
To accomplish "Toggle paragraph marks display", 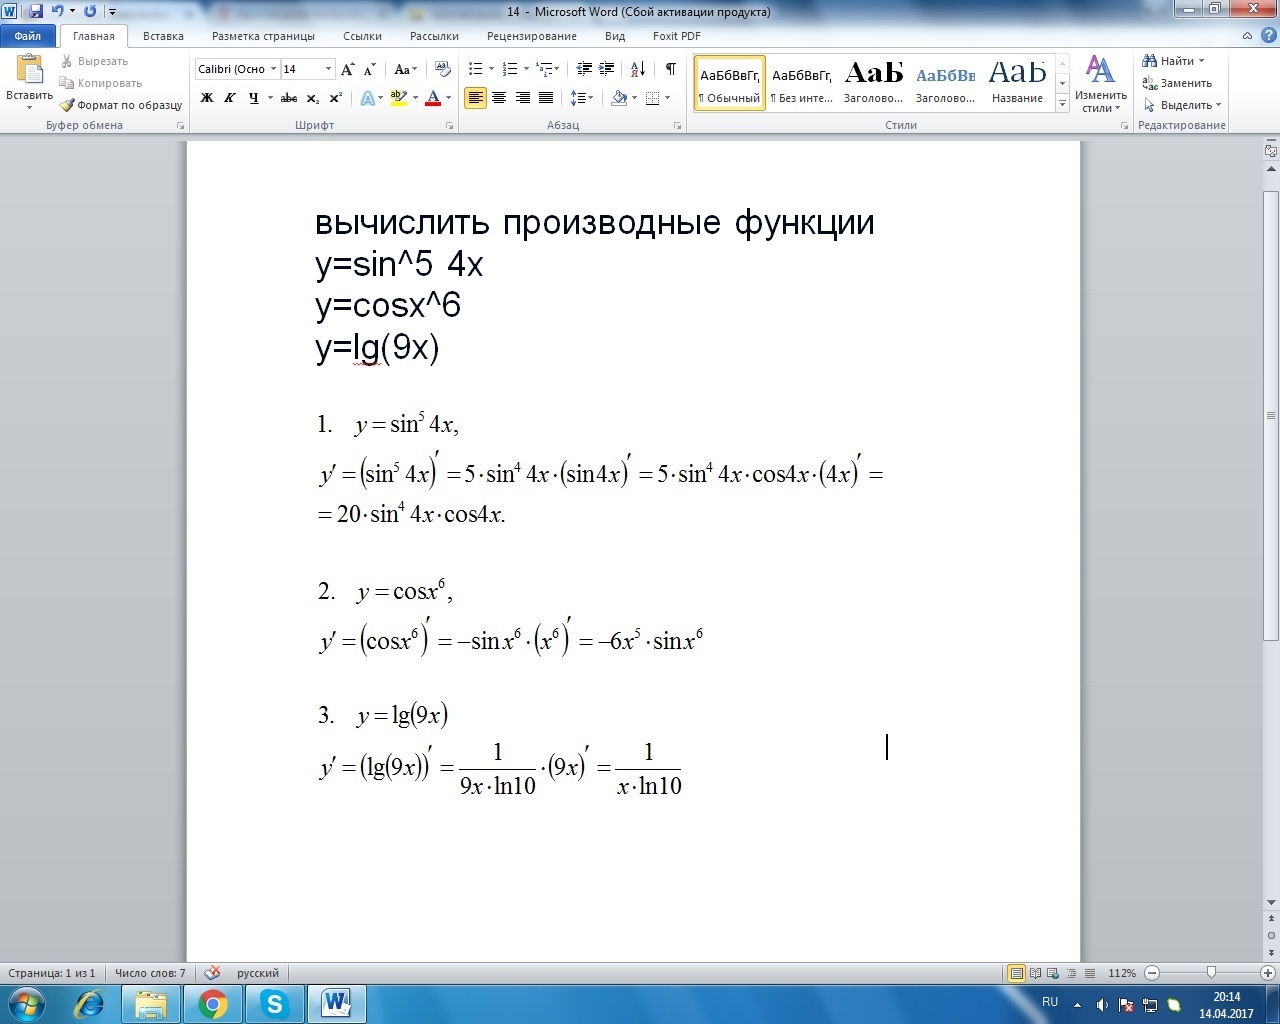I will [x=670, y=69].
